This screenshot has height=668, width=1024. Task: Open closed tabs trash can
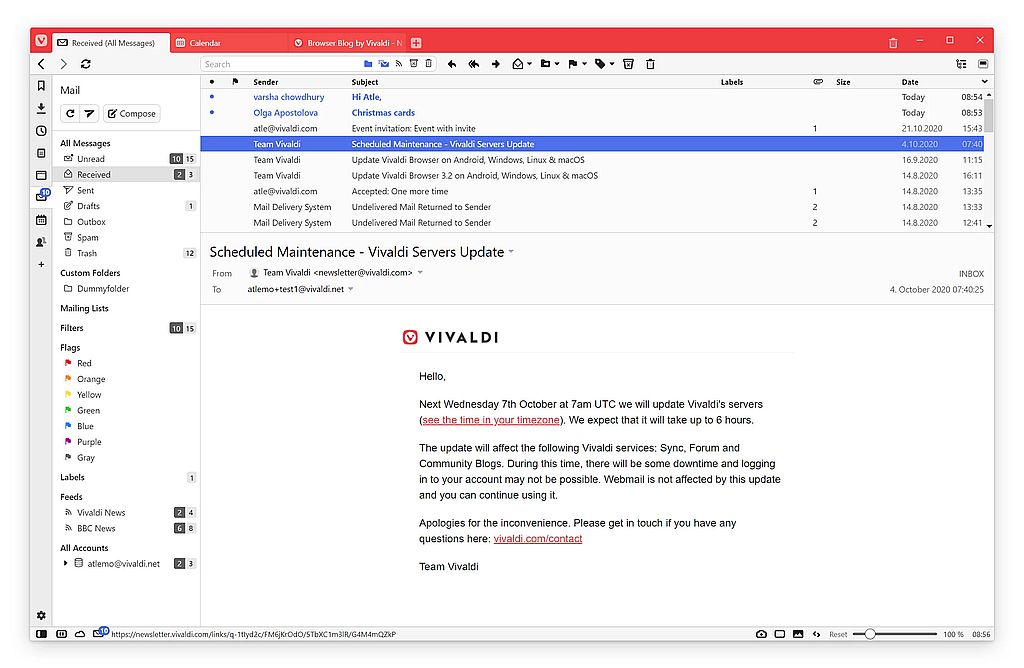893,43
